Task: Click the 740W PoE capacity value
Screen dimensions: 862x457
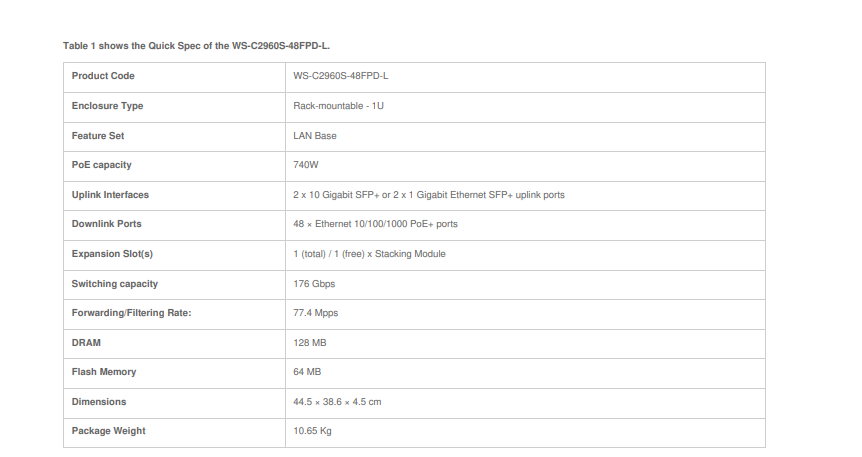Action: [x=305, y=165]
